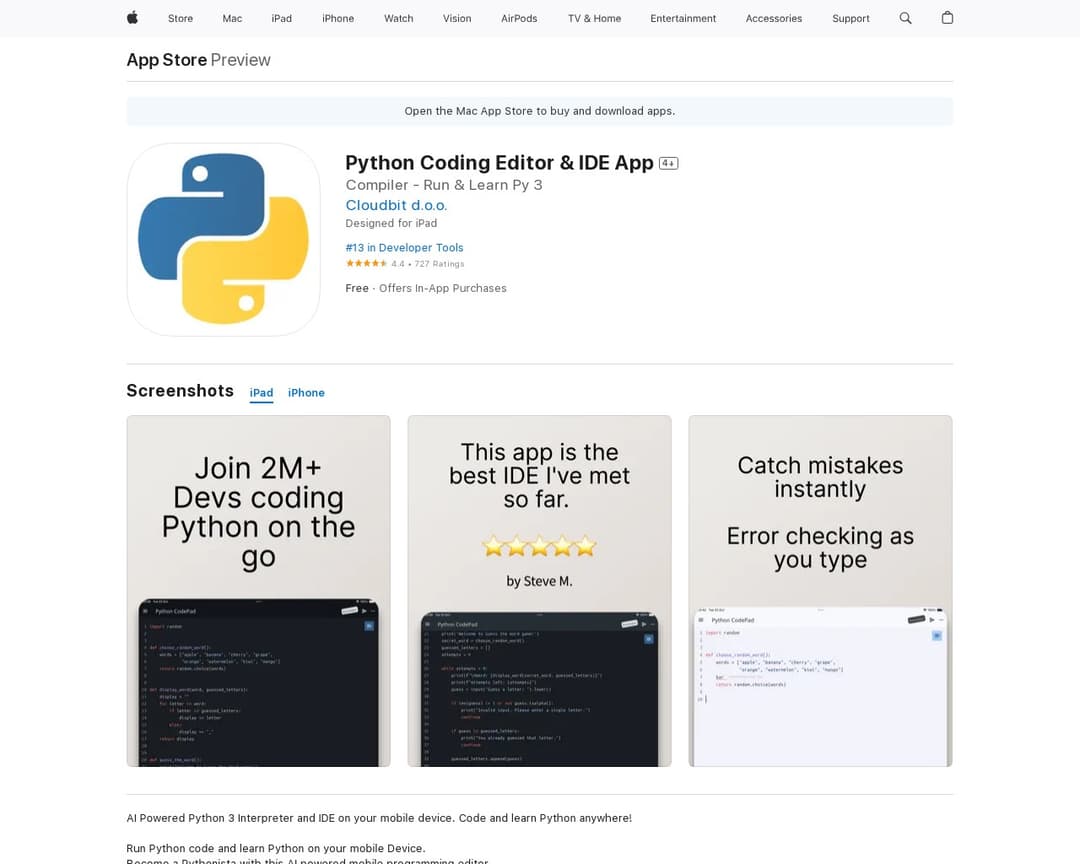This screenshot has width=1080, height=864.
Task: Click the star rating icons
Action: click(366, 263)
